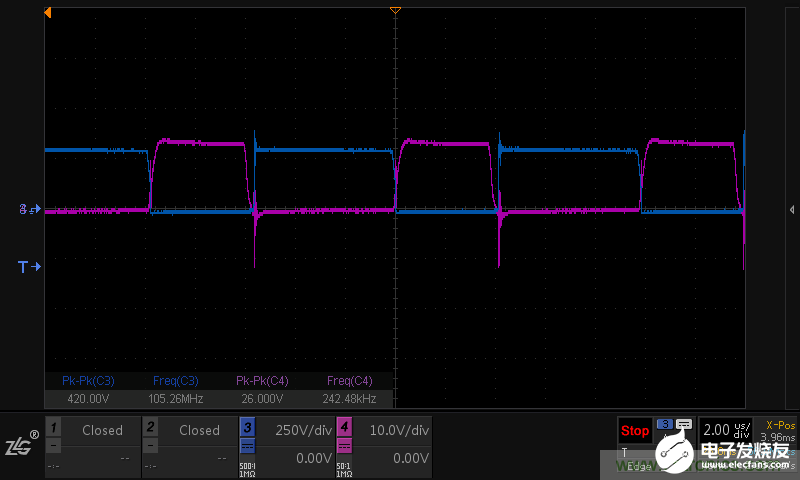Click the channel 3 offset 0.00V value
The width and height of the screenshot is (800, 480).
click(x=312, y=458)
